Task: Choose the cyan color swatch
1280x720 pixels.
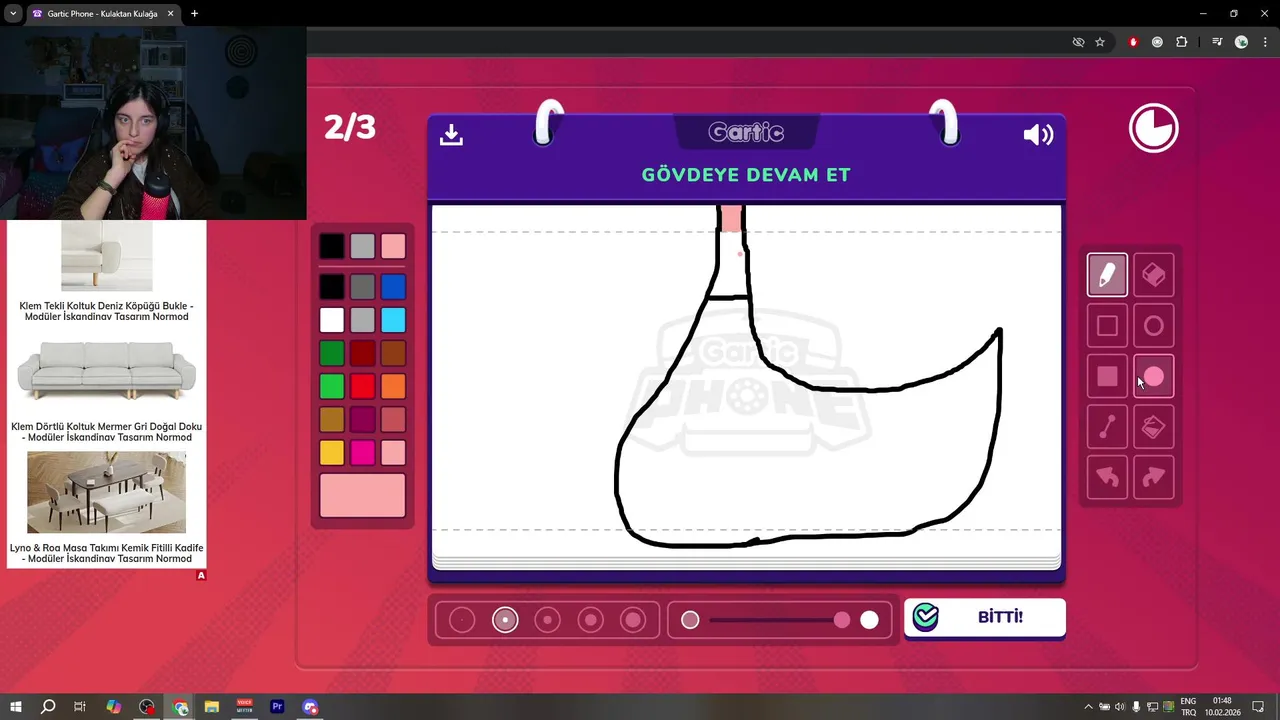Action: (393, 320)
